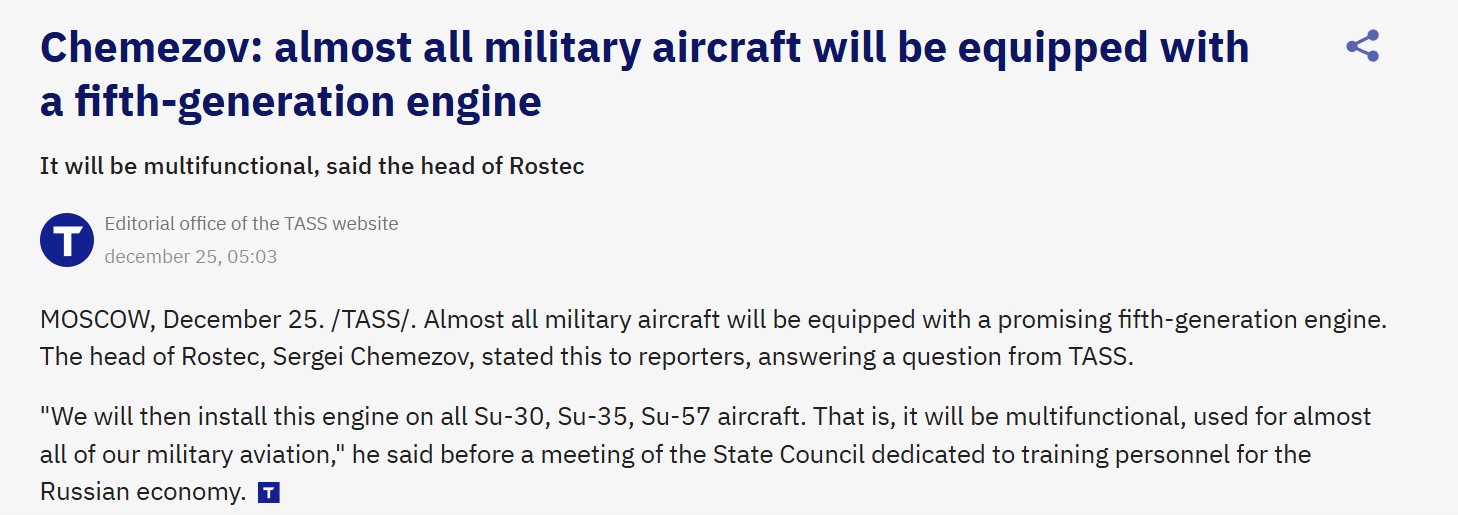
Task: Click the small TASS square mark ending the article
Action: pos(268,492)
